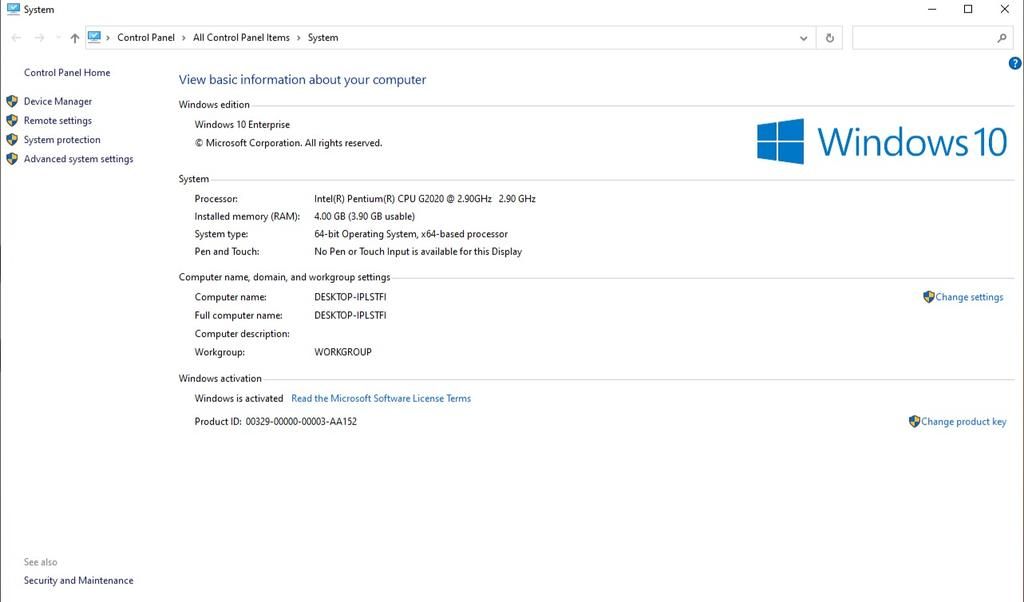Click the Windows 10 logo
1024x602 pixels.
(x=882, y=141)
